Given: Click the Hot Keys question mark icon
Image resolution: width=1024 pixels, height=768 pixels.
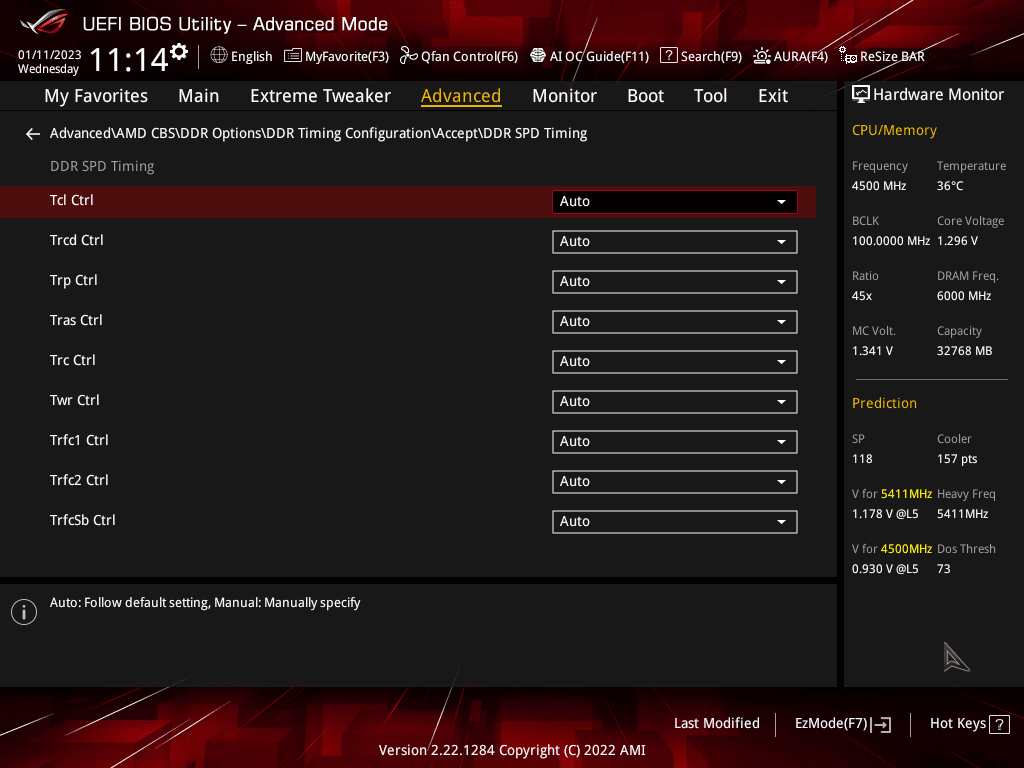Looking at the screenshot, I should [x=999, y=724].
